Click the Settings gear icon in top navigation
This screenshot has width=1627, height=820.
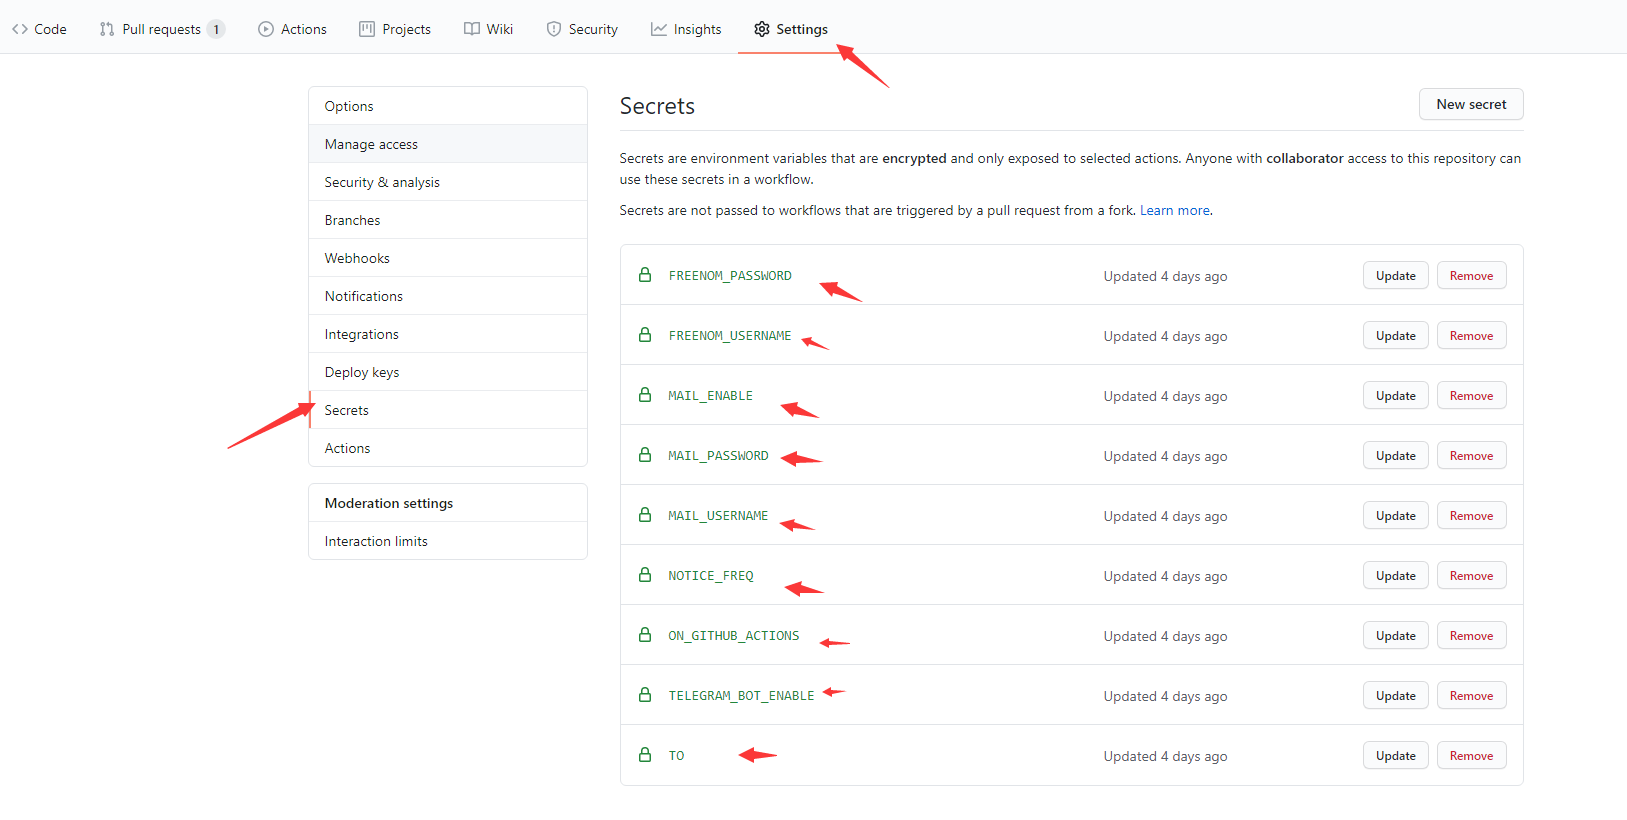[x=762, y=29]
